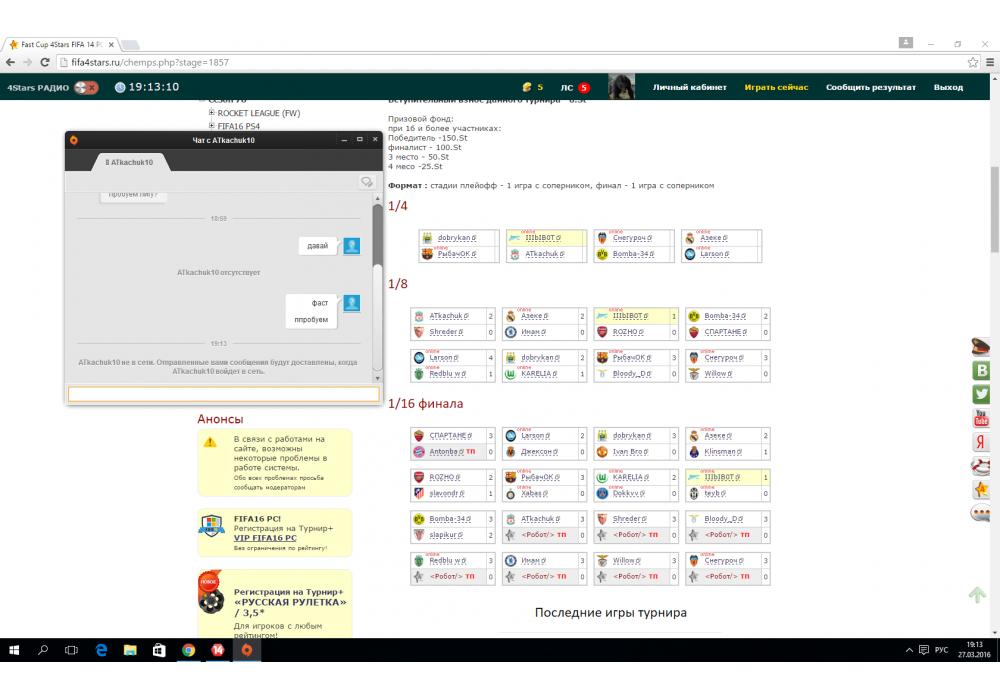Click the user avatar in the header
This screenshot has height=700, width=1000.
(620, 87)
